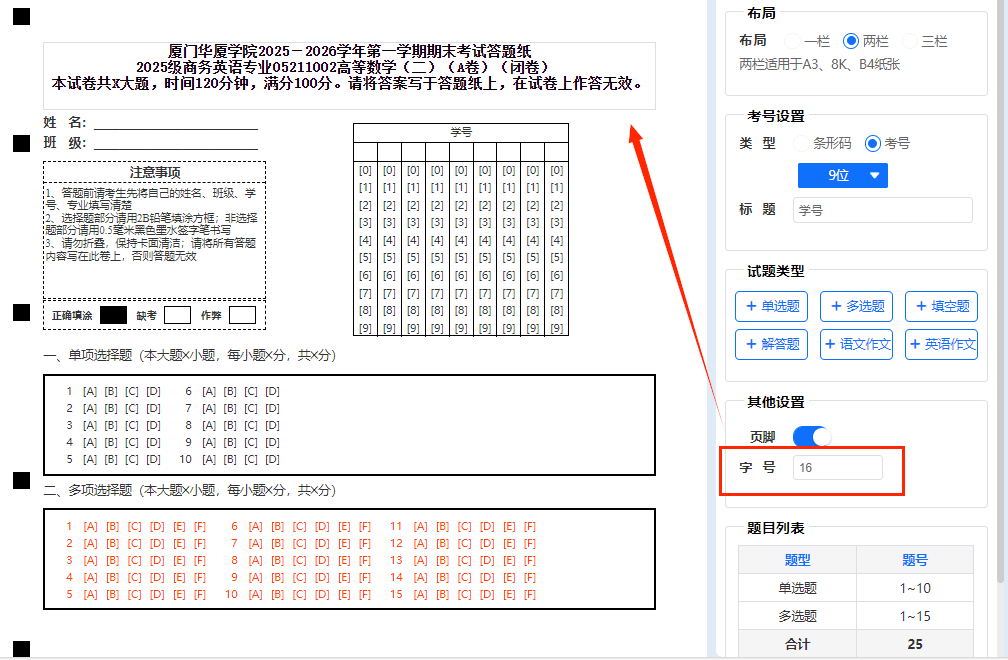Add a 解答题 answer question
This screenshot has width=1008, height=660.
[771, 344]
